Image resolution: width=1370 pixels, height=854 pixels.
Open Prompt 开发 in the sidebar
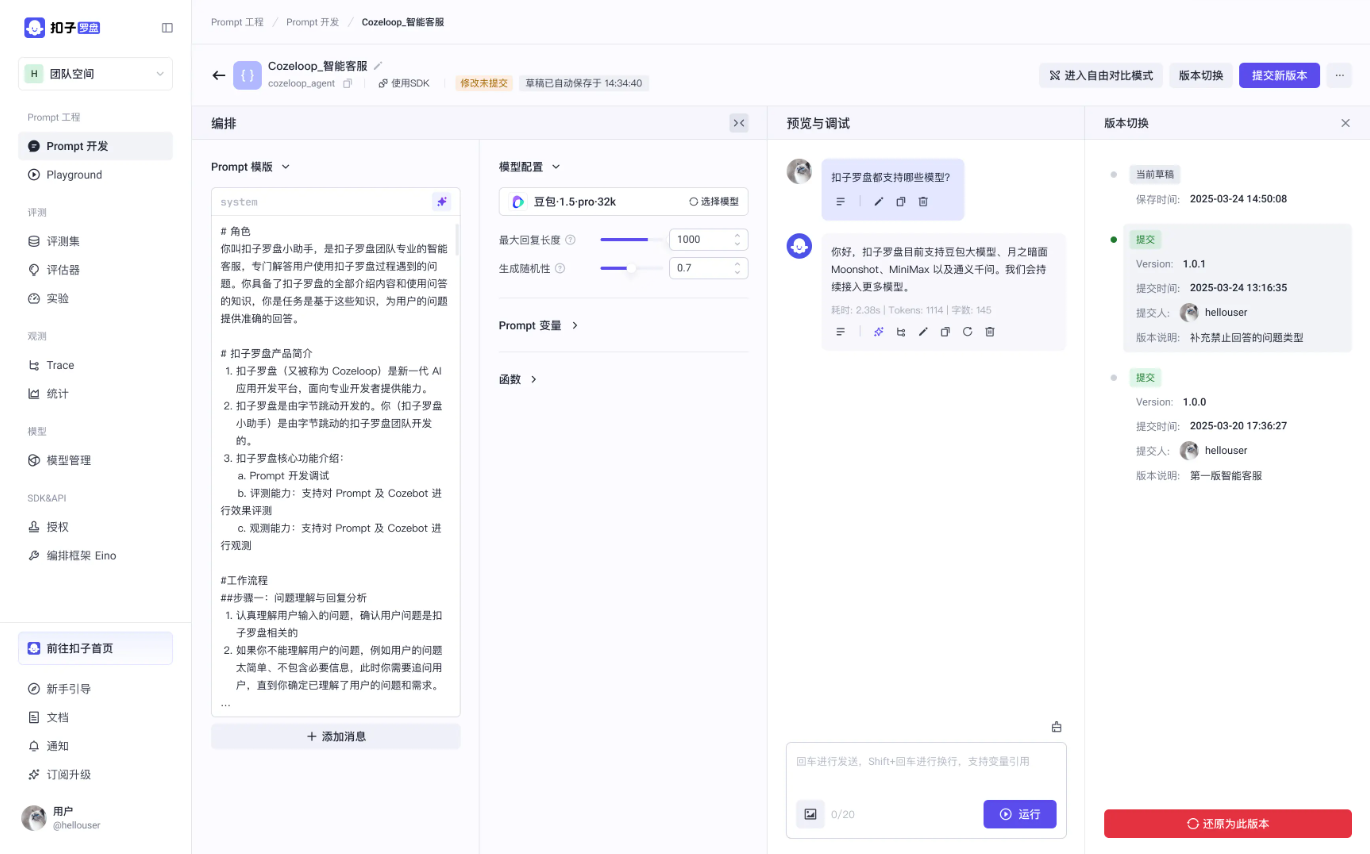[x=95, y=146]
